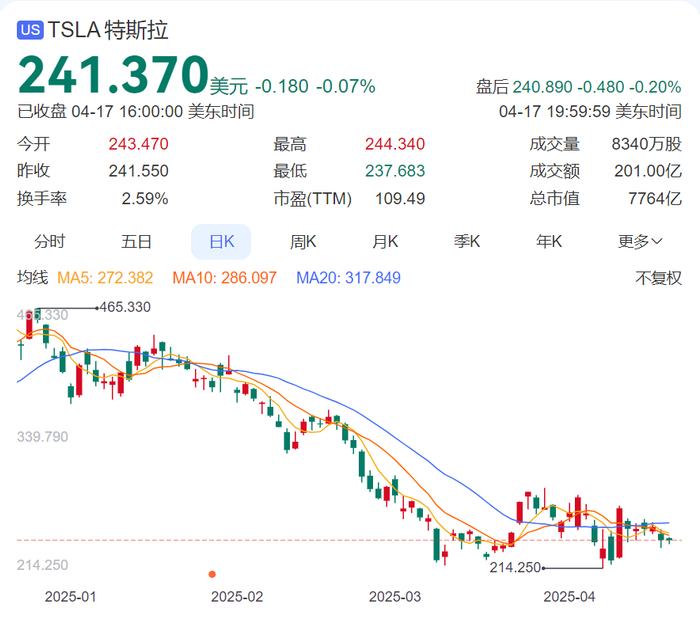Screen dimensions: 700x619
Task: Click the 今开 value 243.470
Action: pyautogui.click(x=138, y=144)
